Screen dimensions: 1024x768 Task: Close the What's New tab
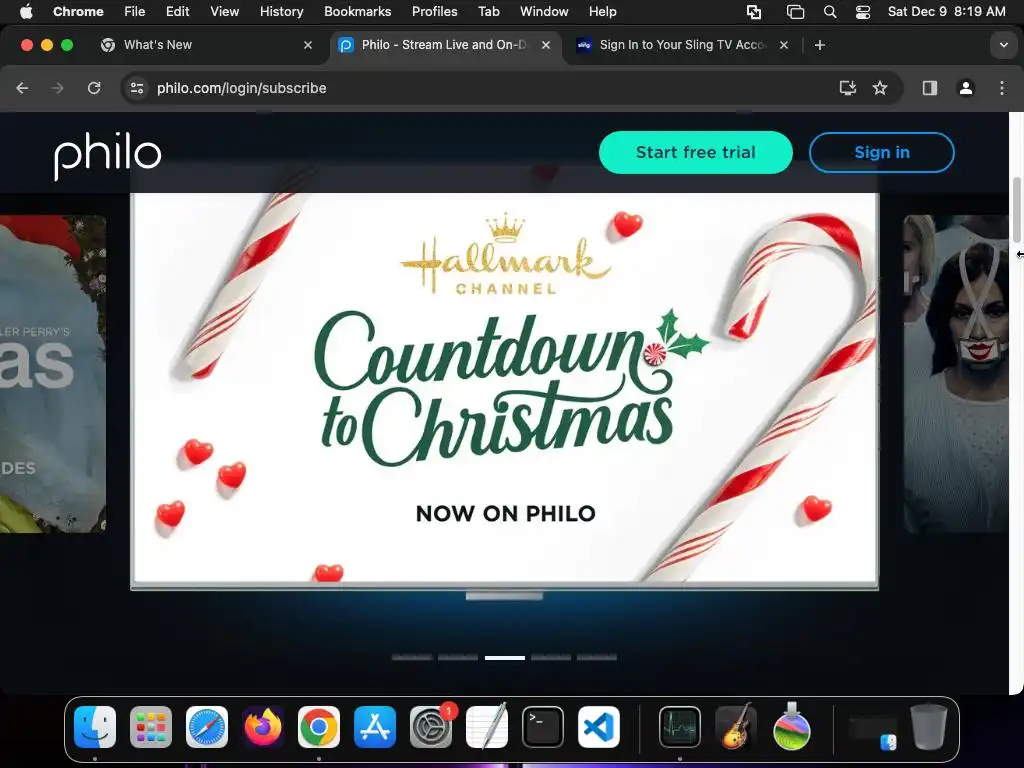[308, 45]
